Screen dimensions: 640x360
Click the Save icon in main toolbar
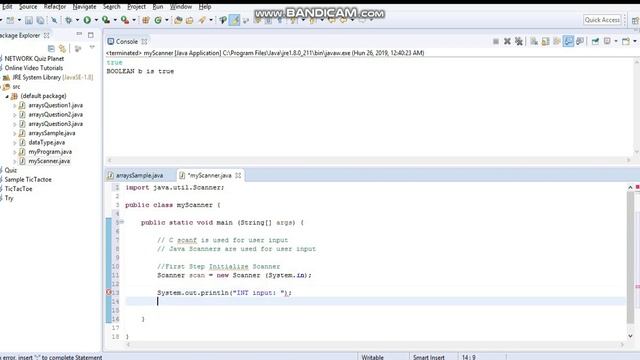click(x=29, y=20)
